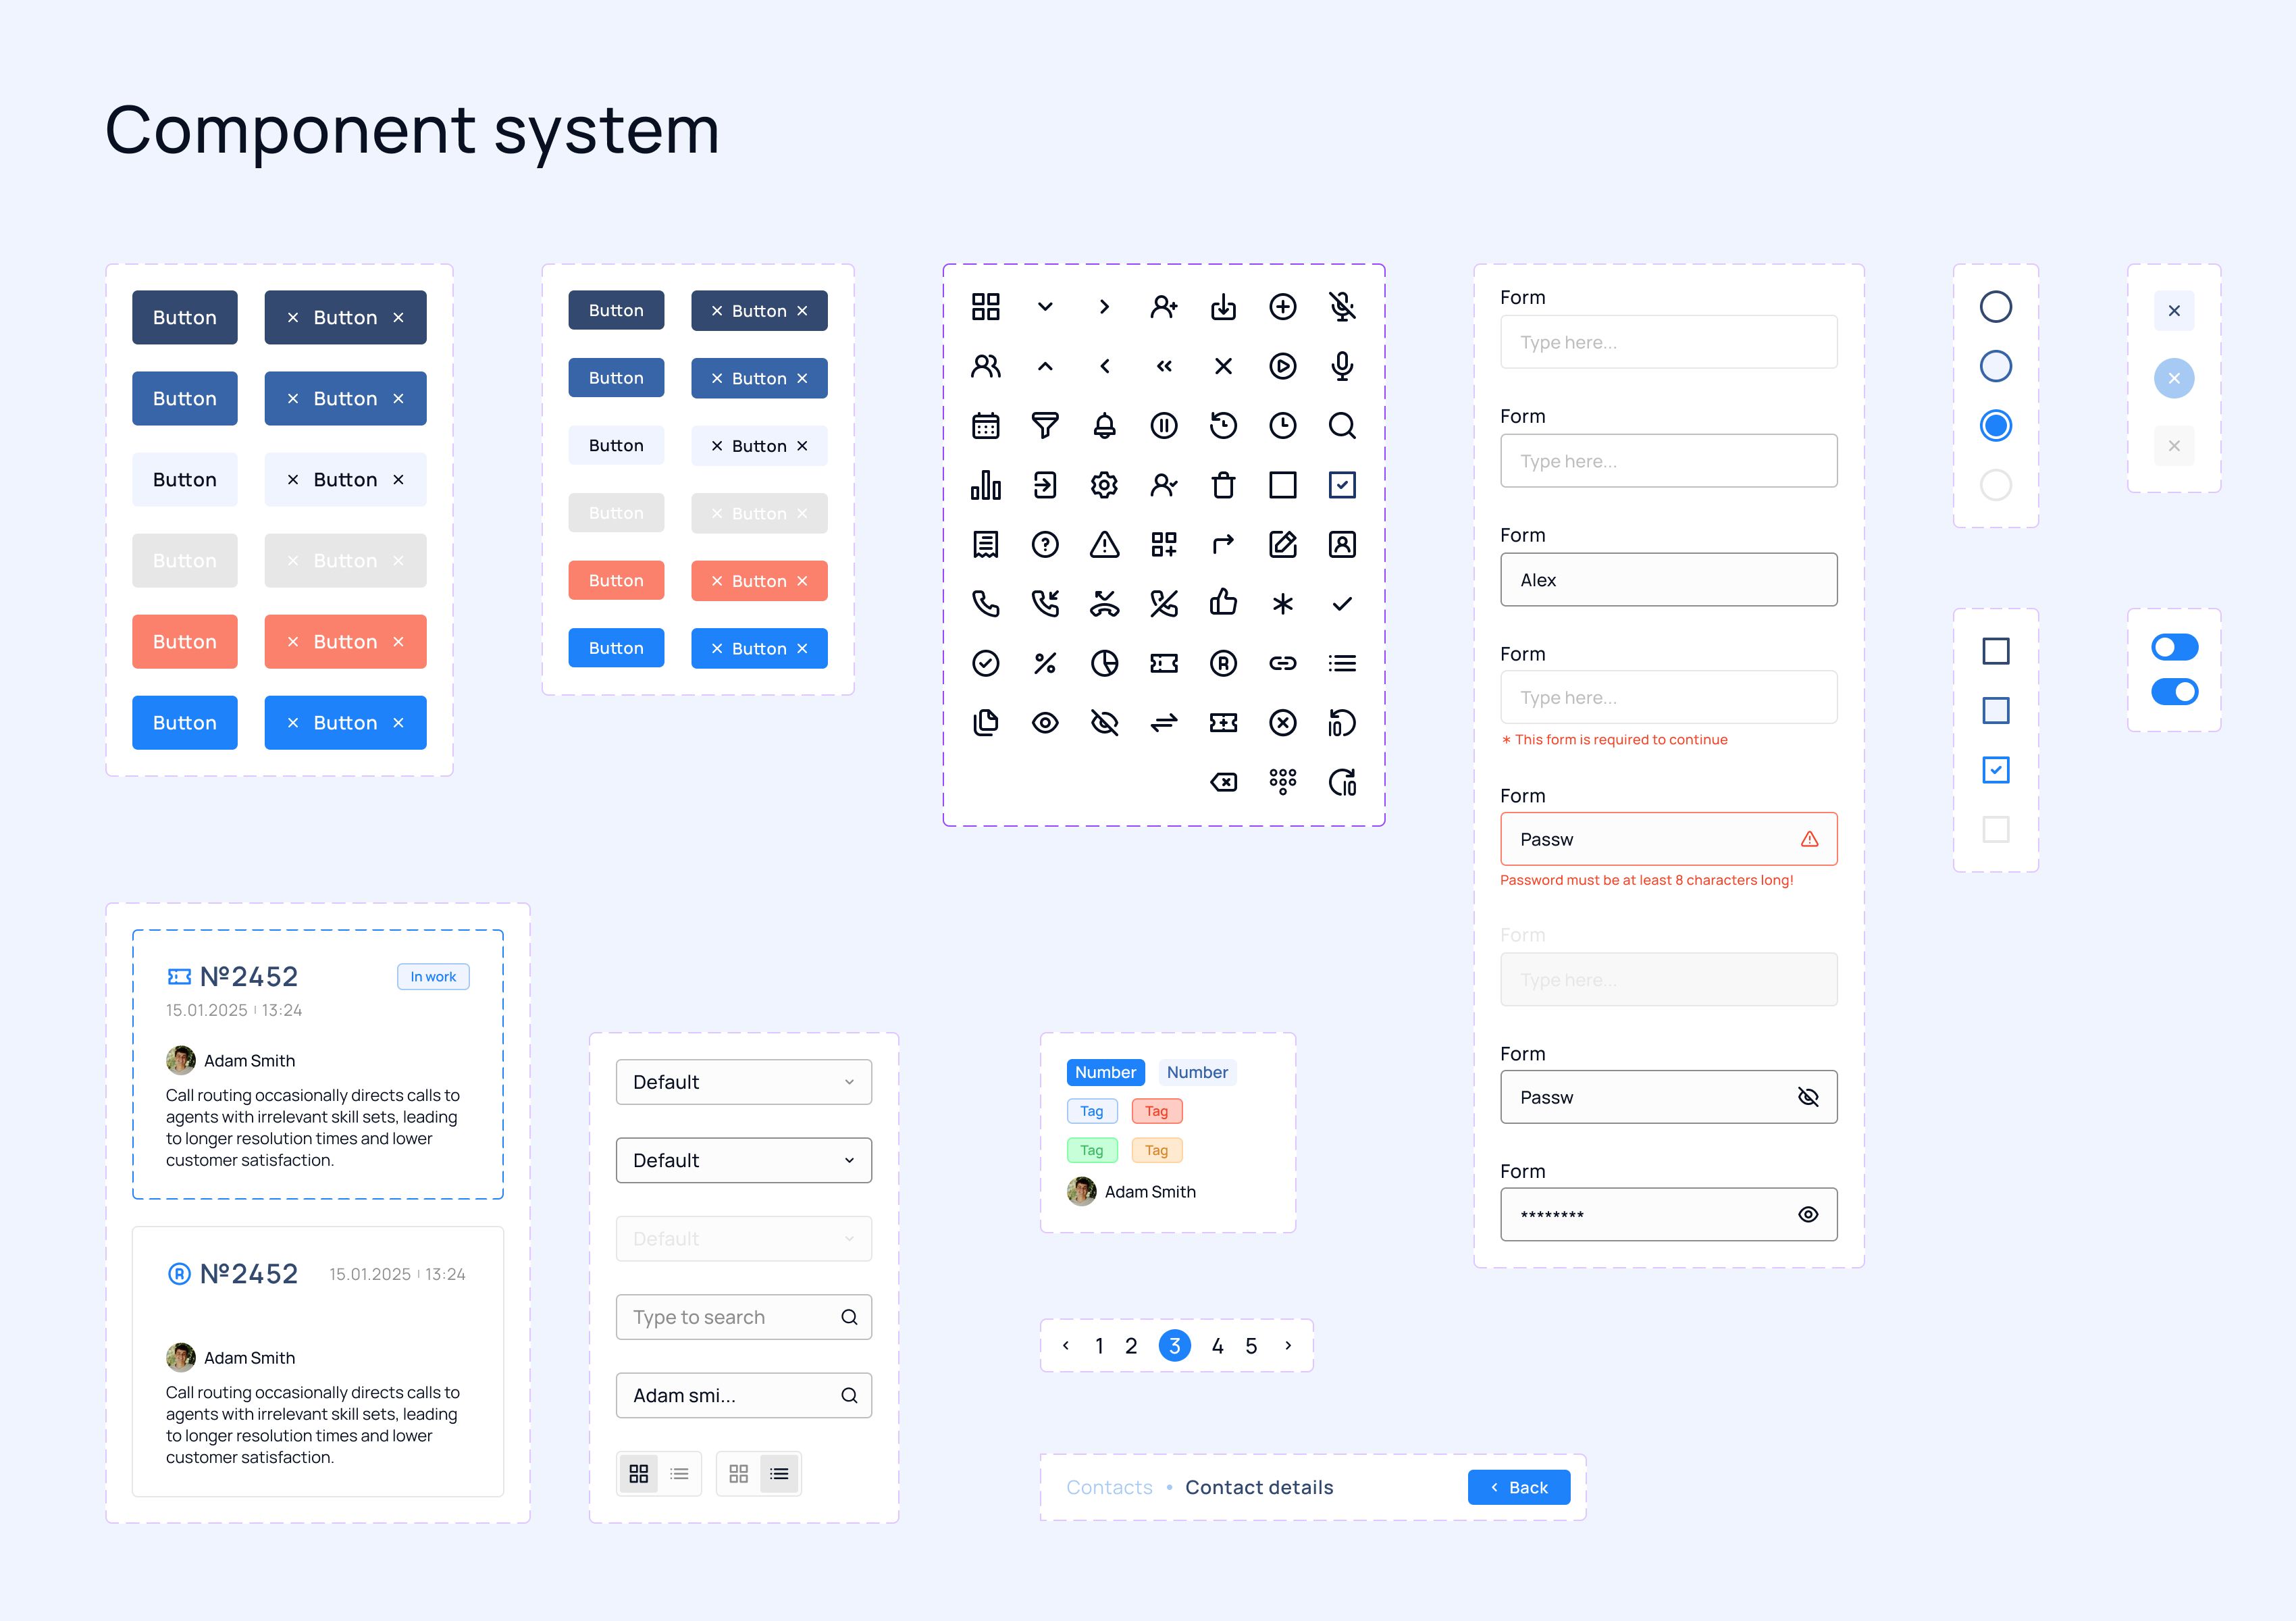
Task: Click the calendar icon in the icon grid
Action: [986, 425]
